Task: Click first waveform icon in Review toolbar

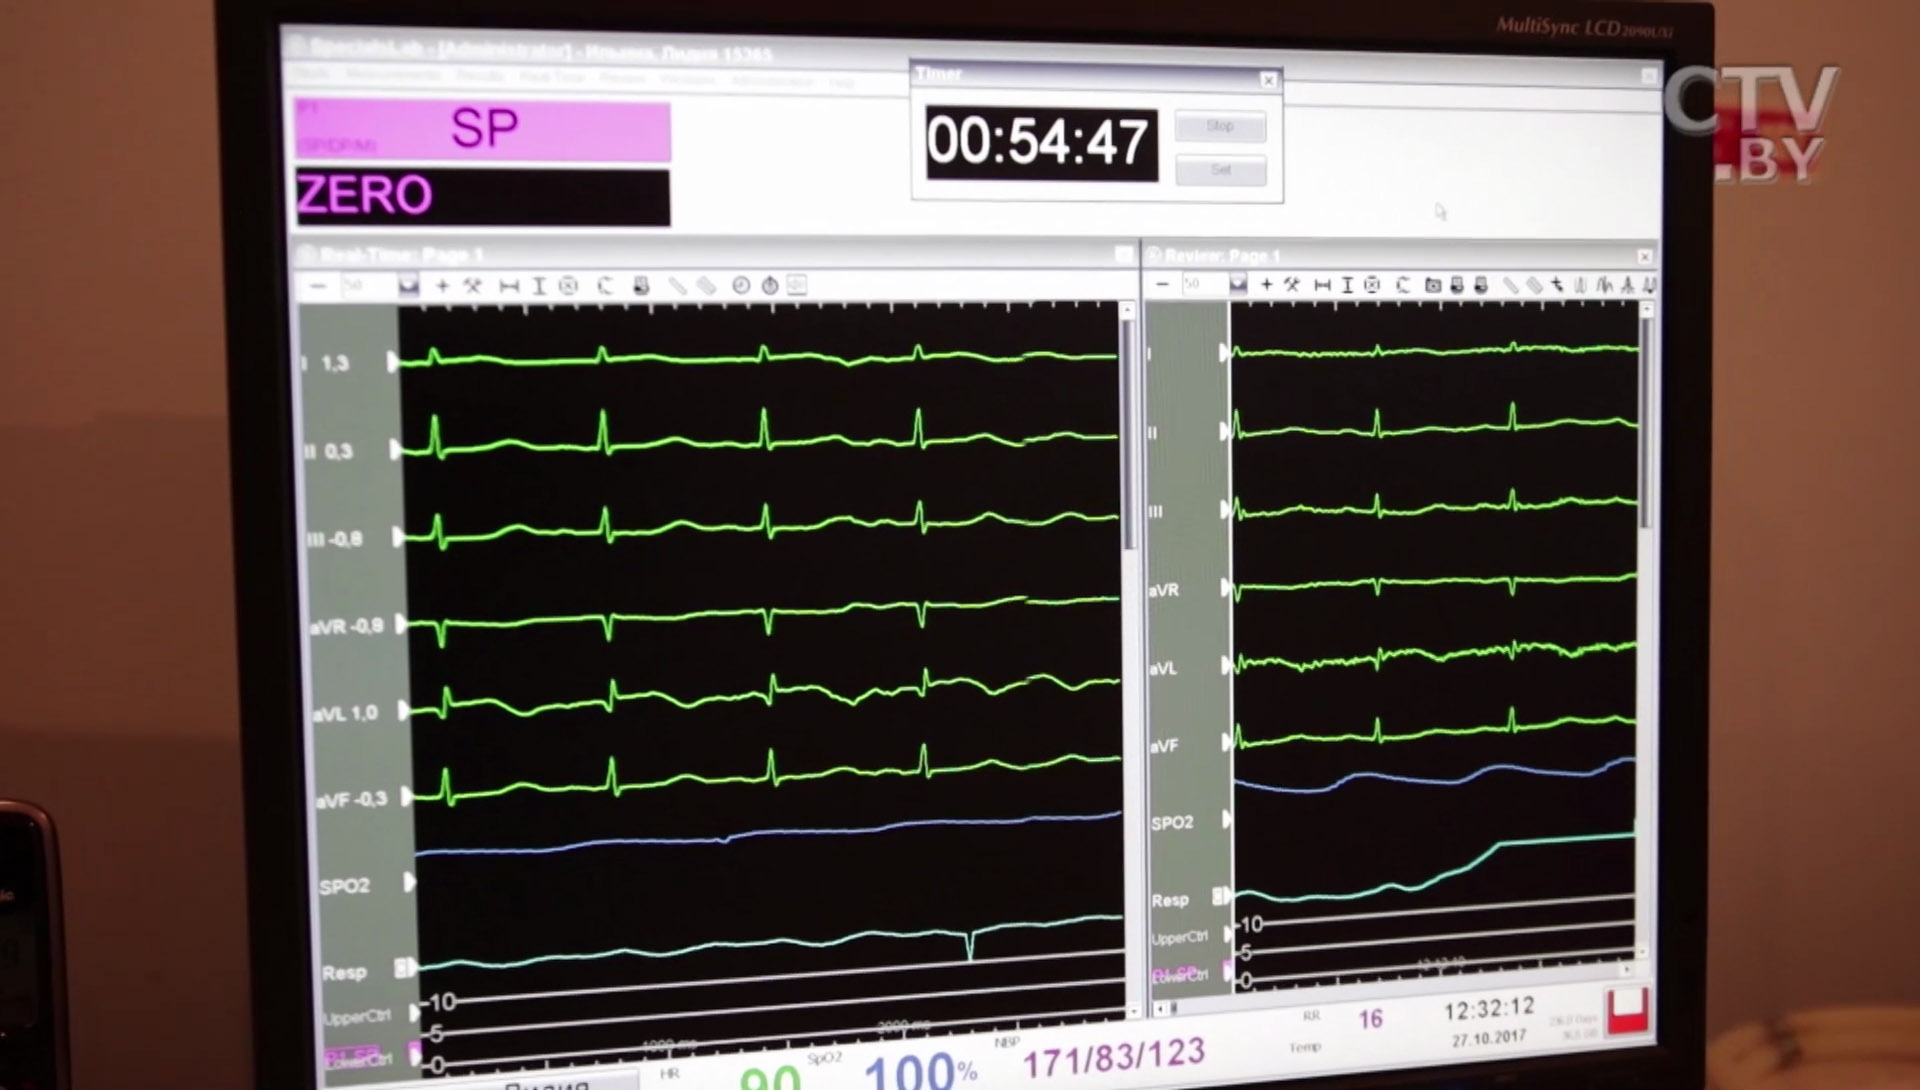Action: (x=1581, y=285)
